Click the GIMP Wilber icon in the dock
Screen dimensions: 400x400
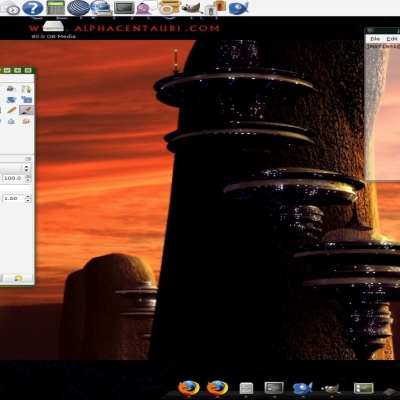(x=331, y=389)
